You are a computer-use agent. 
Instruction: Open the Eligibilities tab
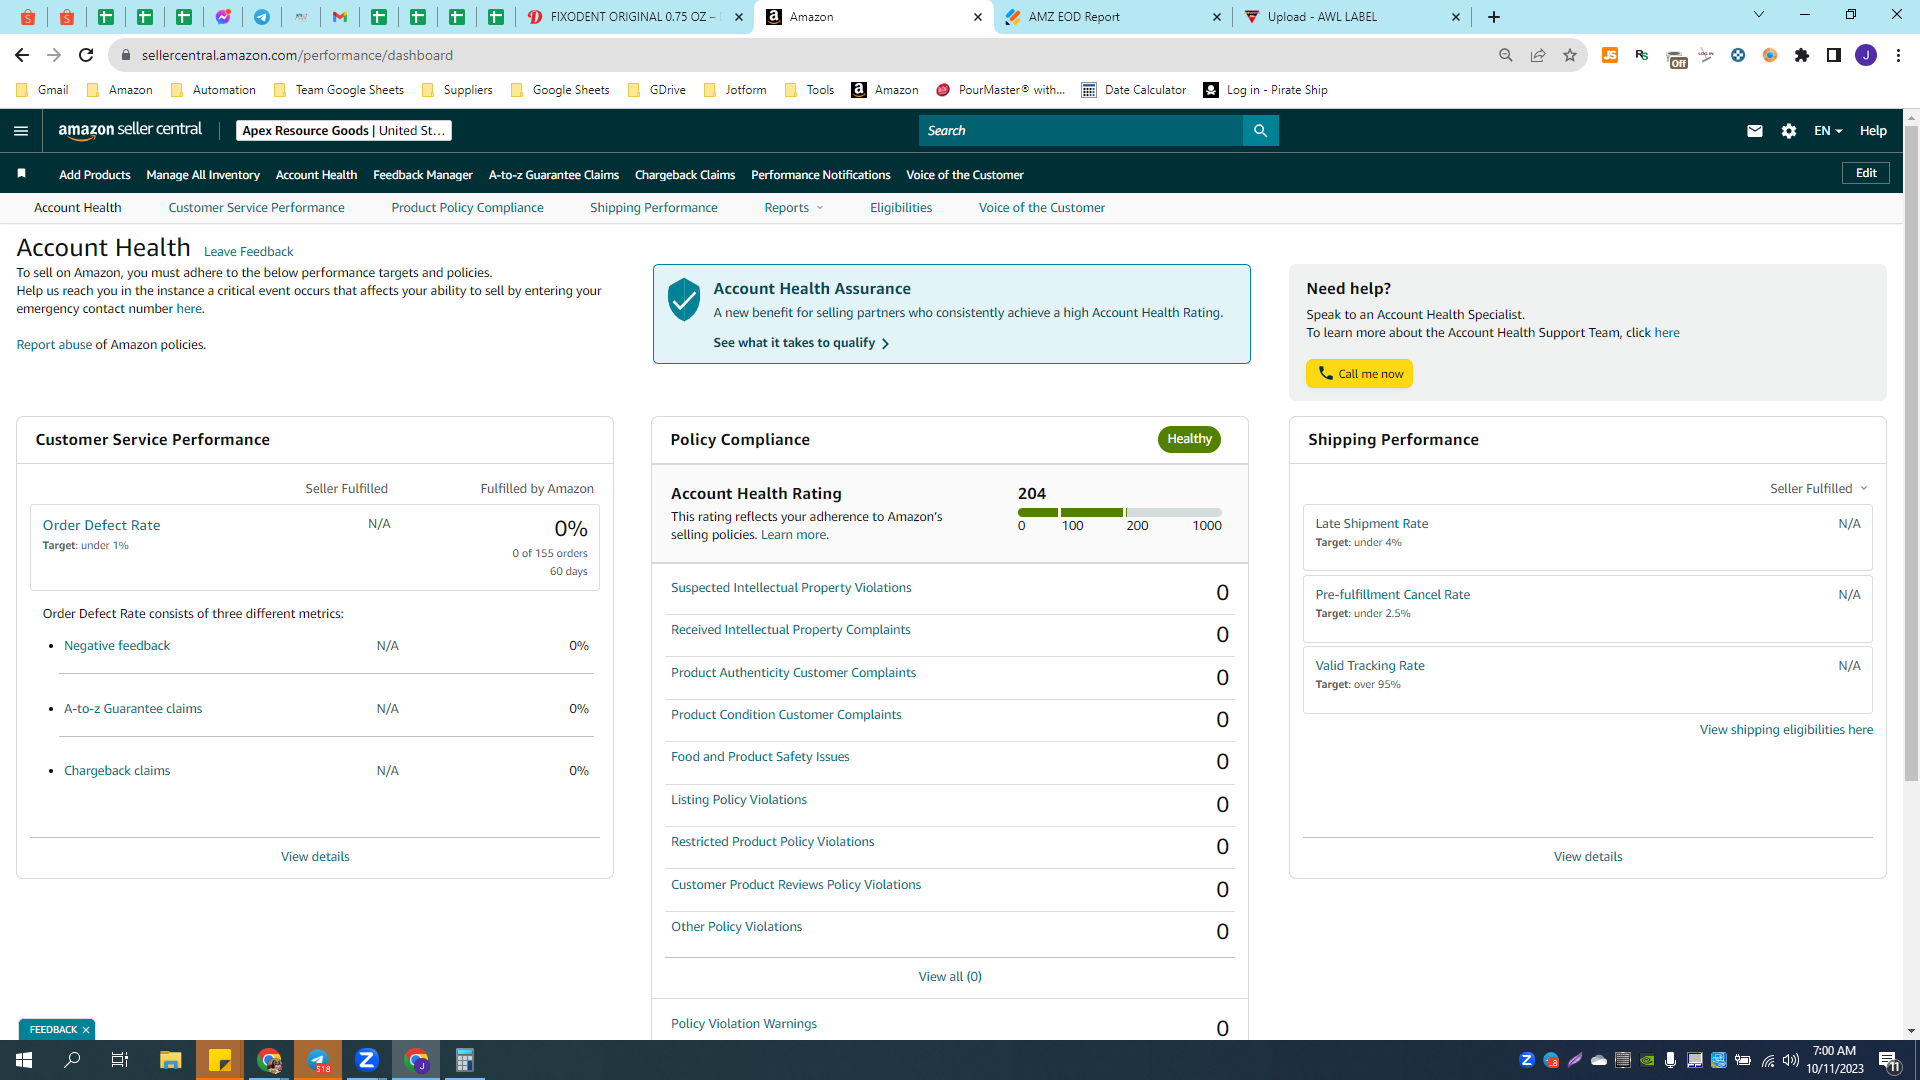pyautogui.click(x=900, y=208)
